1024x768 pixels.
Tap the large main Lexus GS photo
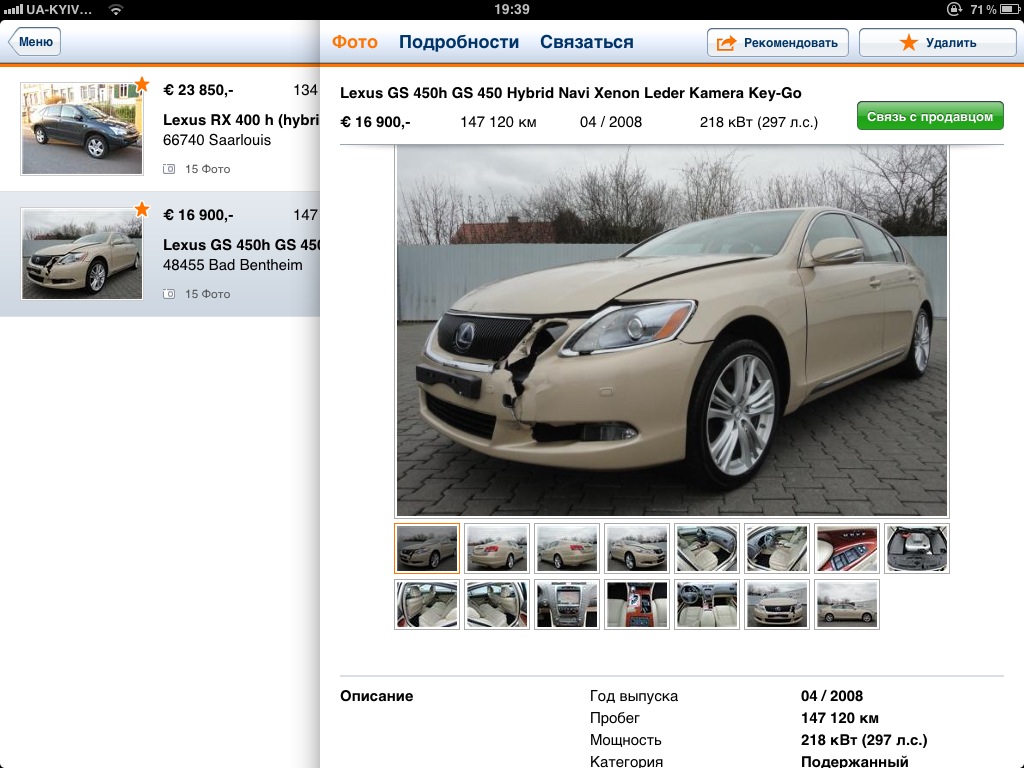(x=672, y=331)
